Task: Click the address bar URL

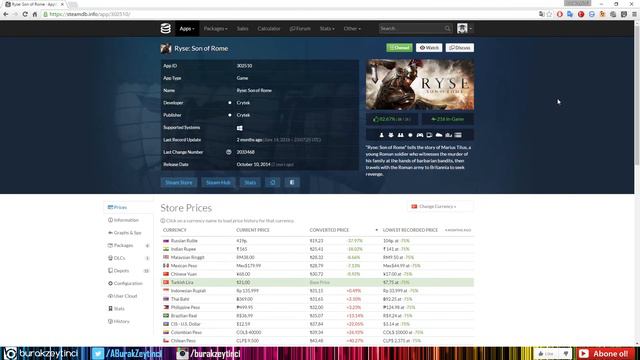Action: [90, 14]
